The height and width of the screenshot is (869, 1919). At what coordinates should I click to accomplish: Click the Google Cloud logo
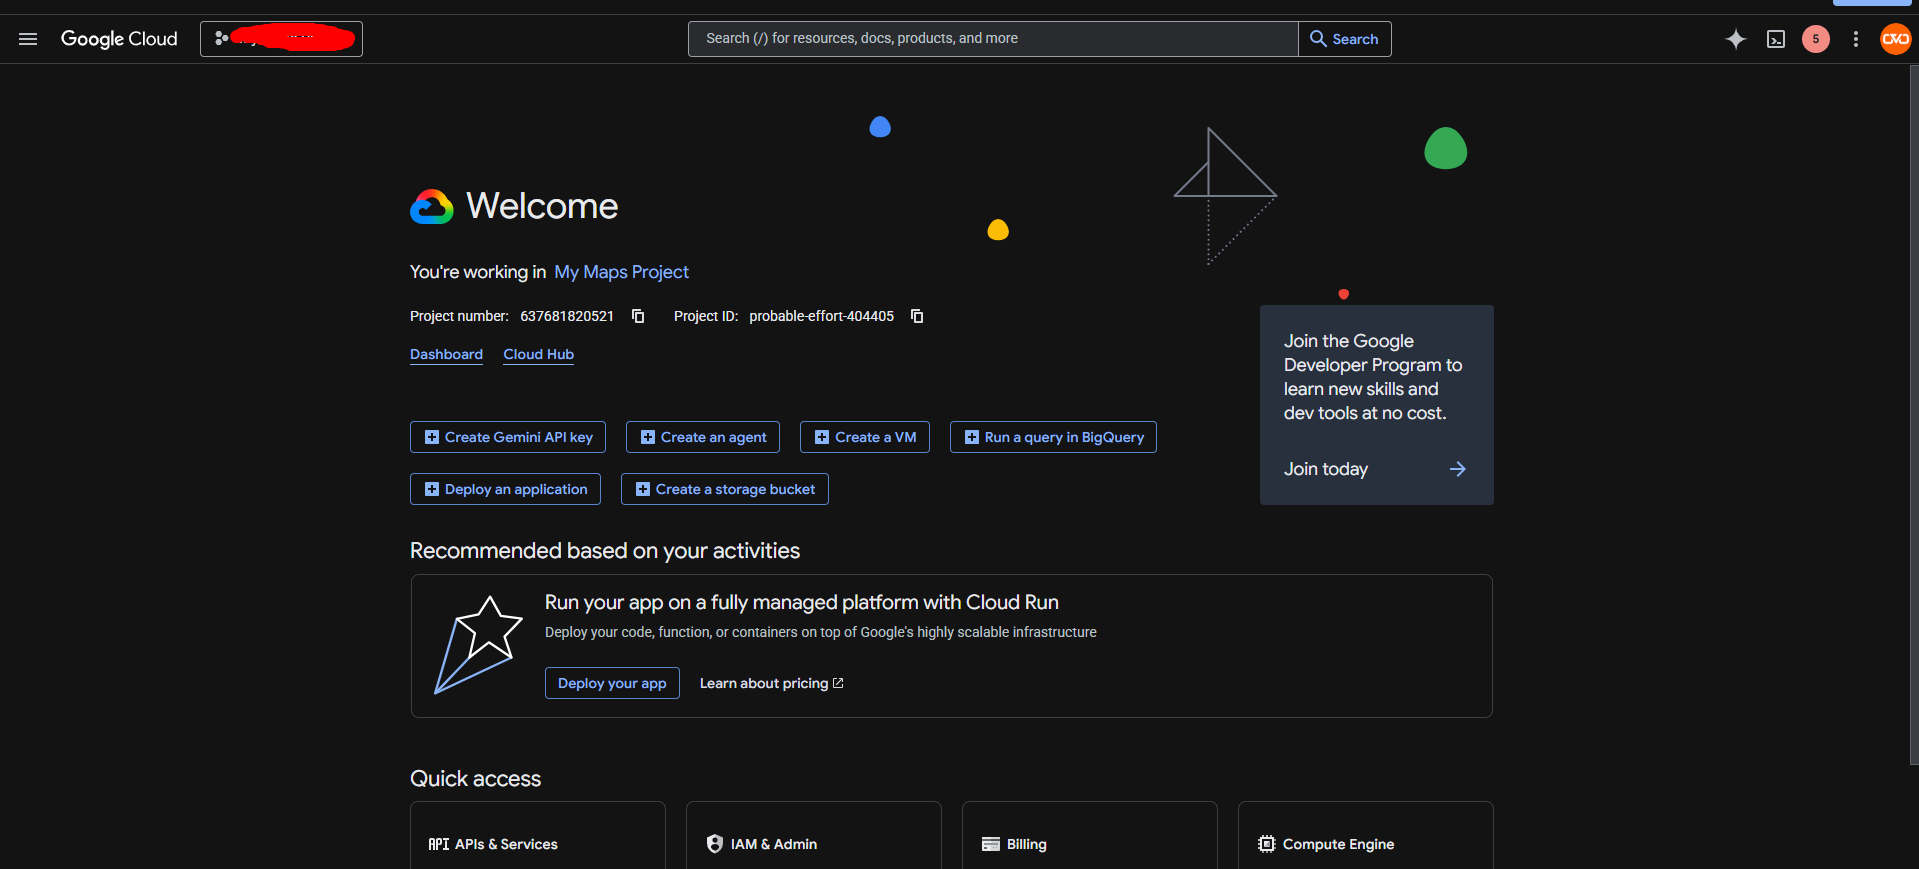click(119, 39)
